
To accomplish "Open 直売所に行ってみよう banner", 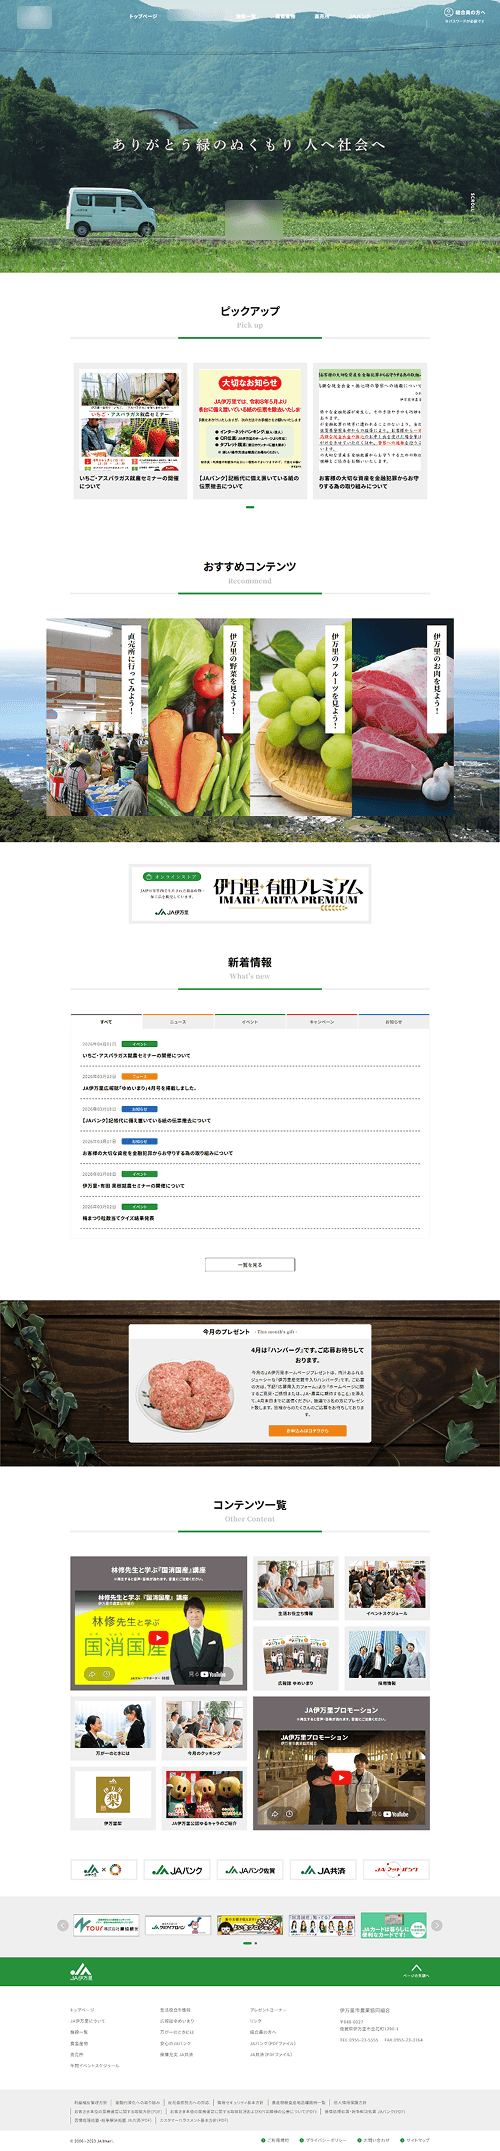I will click(97, 717).
